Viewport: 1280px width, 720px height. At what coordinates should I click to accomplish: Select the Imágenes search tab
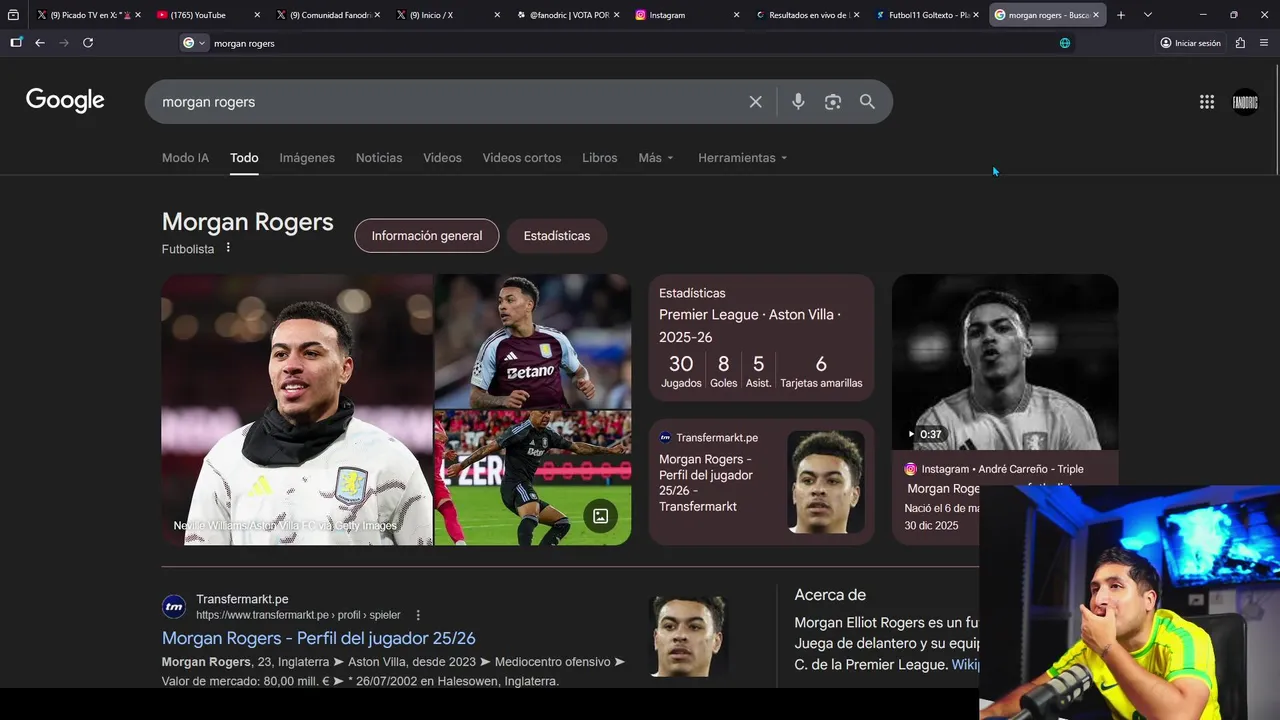(x=307, y=158)
